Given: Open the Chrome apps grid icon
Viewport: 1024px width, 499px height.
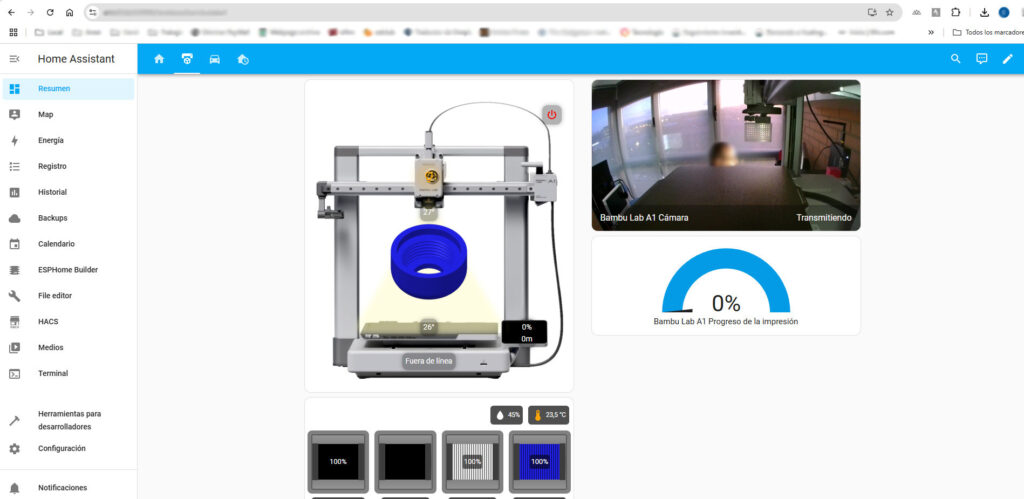Looking at the screenshot, I should [12, 32].
